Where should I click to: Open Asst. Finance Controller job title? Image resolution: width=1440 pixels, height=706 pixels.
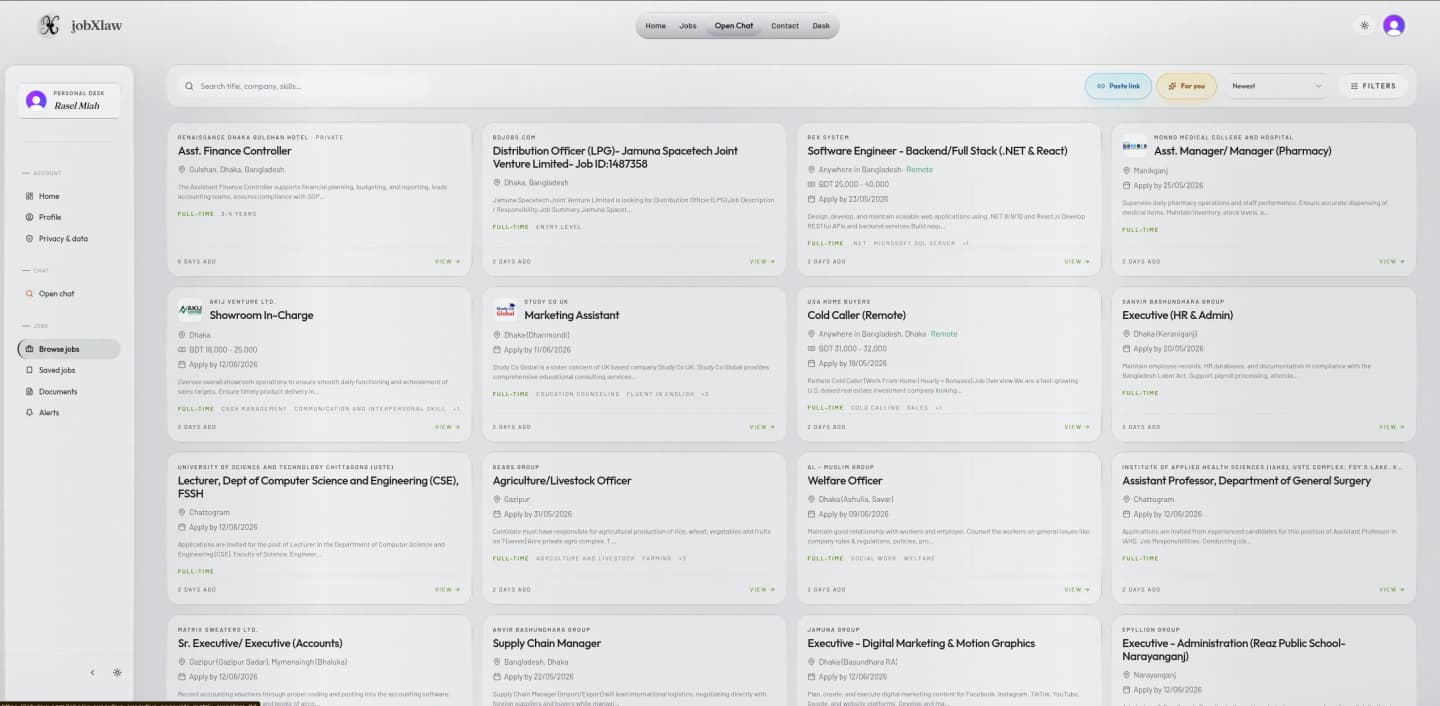pos(235,151)
